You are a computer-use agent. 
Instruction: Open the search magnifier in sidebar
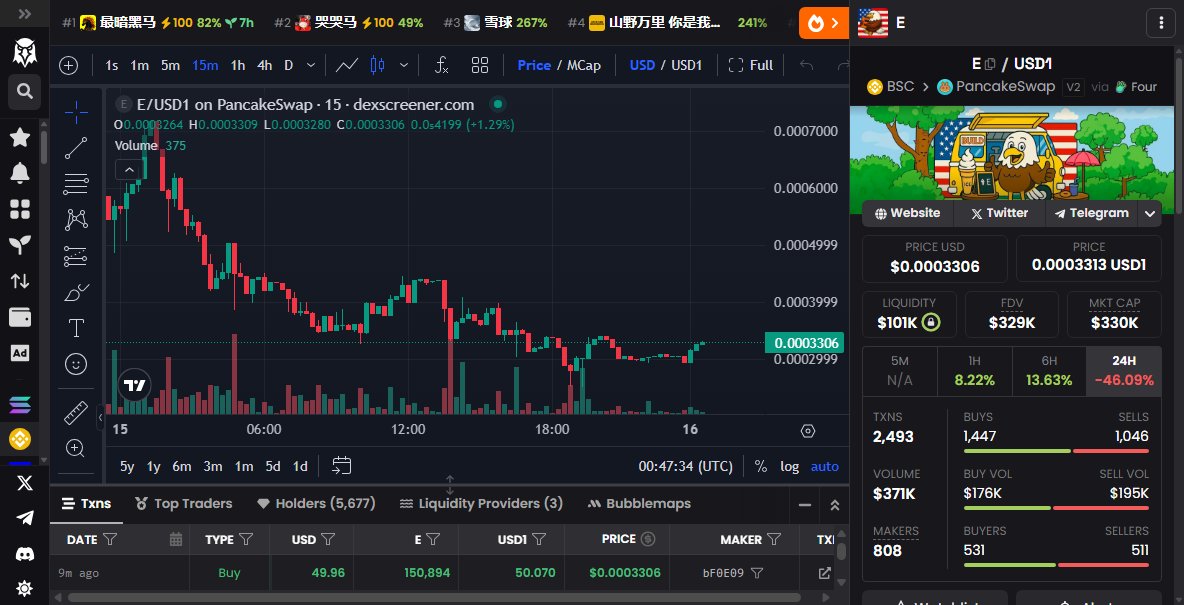[x=24, y=91]
